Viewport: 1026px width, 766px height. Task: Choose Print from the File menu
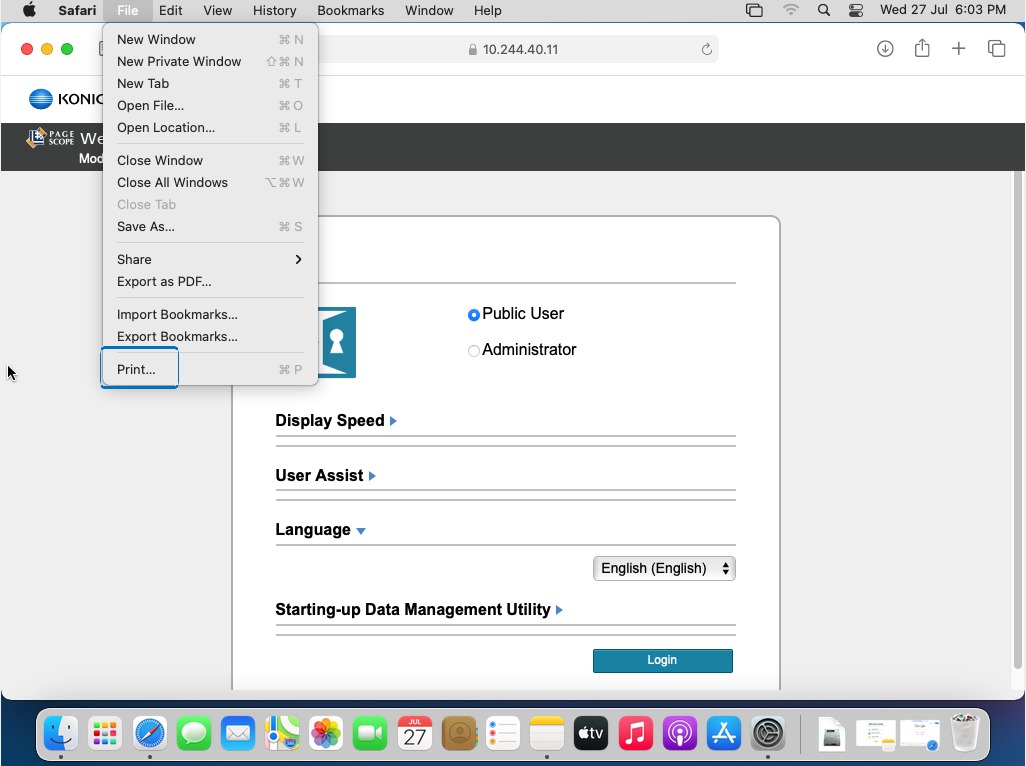point(137,369)
